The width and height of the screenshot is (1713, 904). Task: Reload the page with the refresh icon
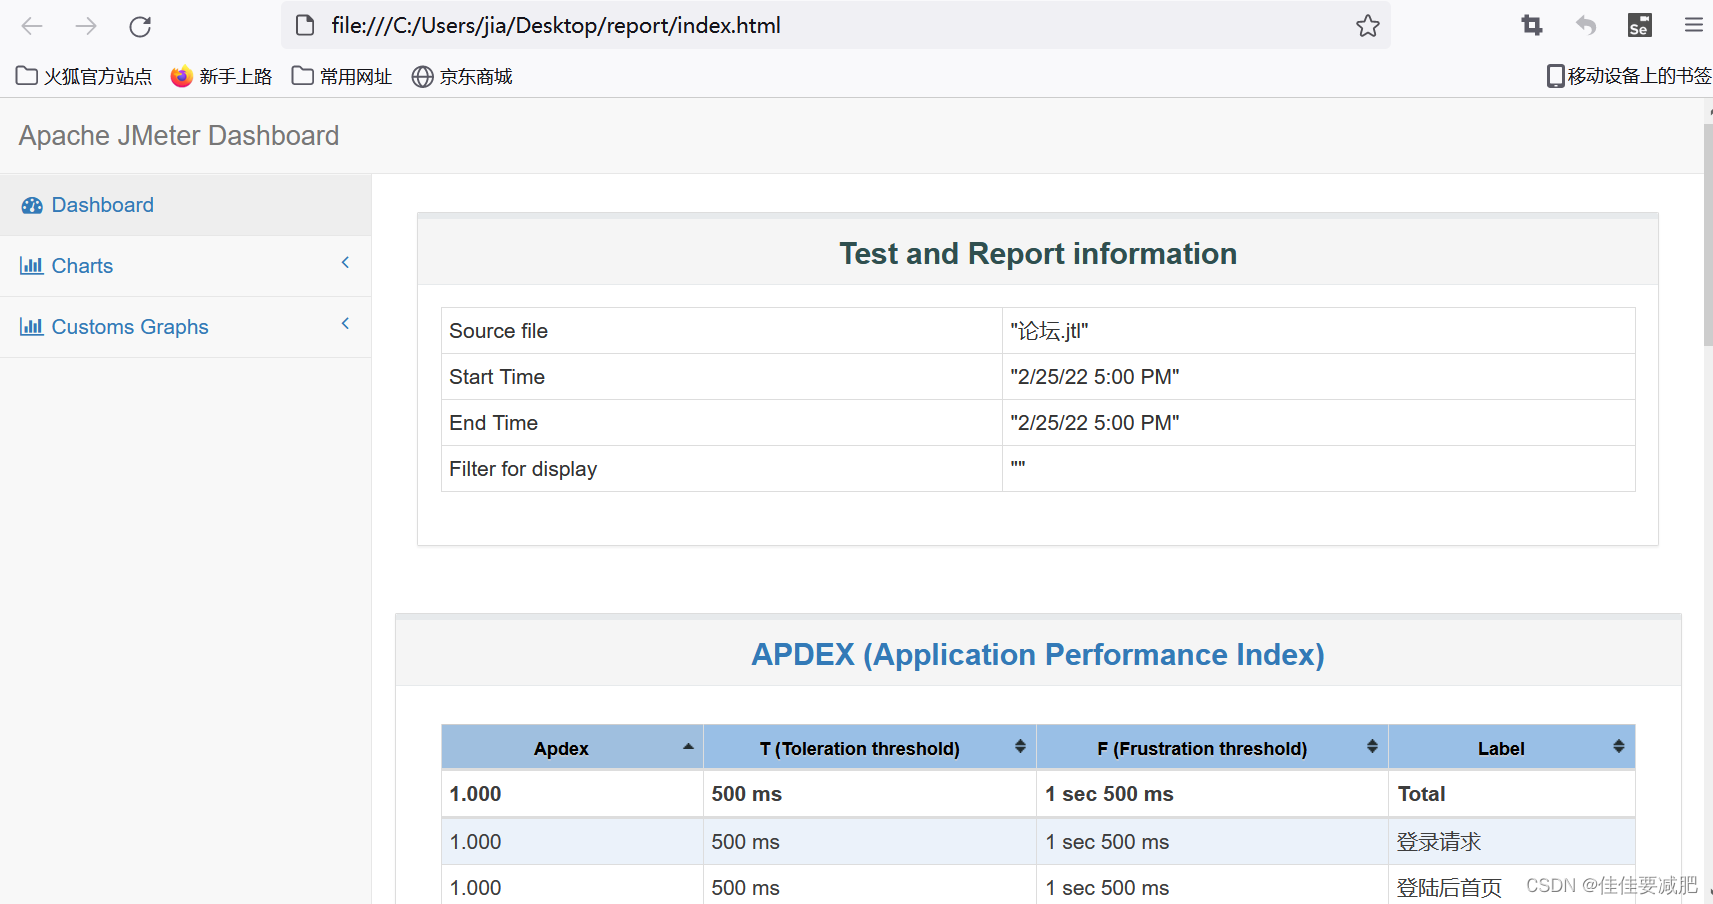(140, 26)
